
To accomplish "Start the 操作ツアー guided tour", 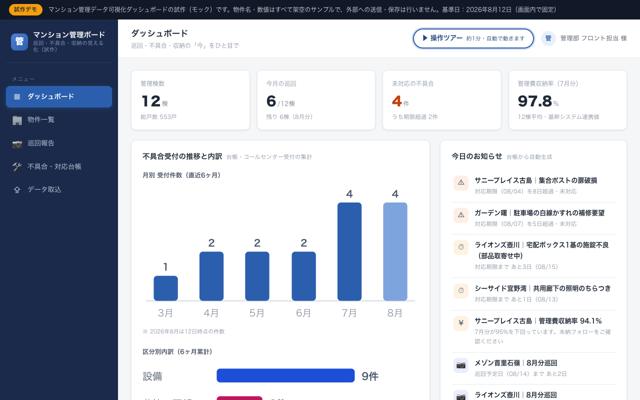I will coord(473,38).
